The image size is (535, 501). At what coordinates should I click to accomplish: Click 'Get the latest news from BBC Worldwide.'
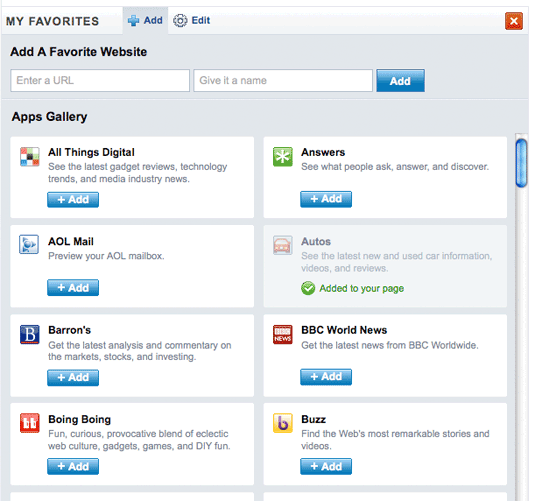(390, 345)
